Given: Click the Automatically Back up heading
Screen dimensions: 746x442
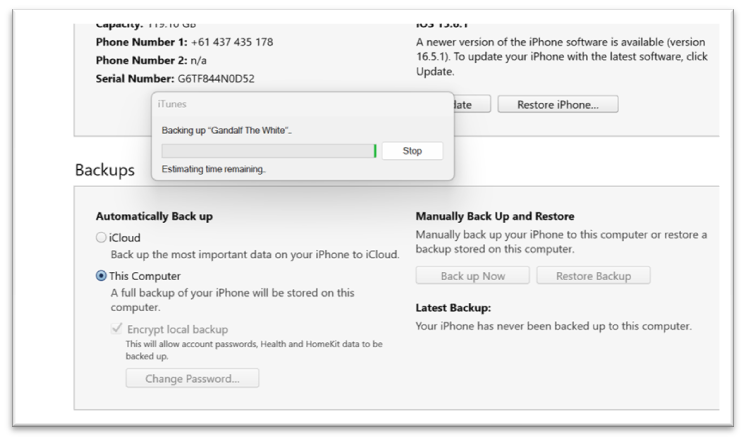Looking at the screenshot, I should 154,216.
